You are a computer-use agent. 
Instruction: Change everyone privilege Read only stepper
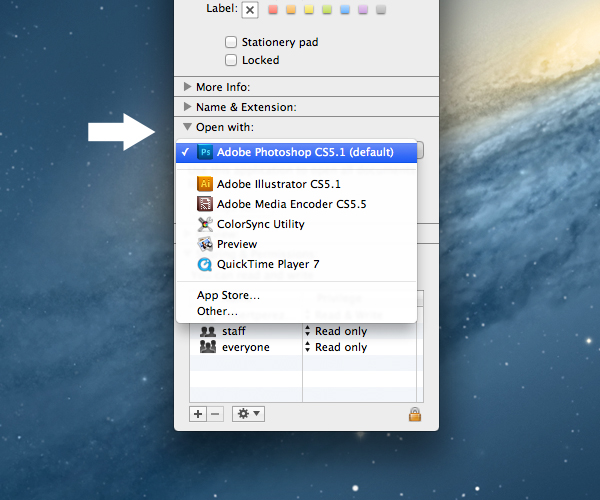307,347
